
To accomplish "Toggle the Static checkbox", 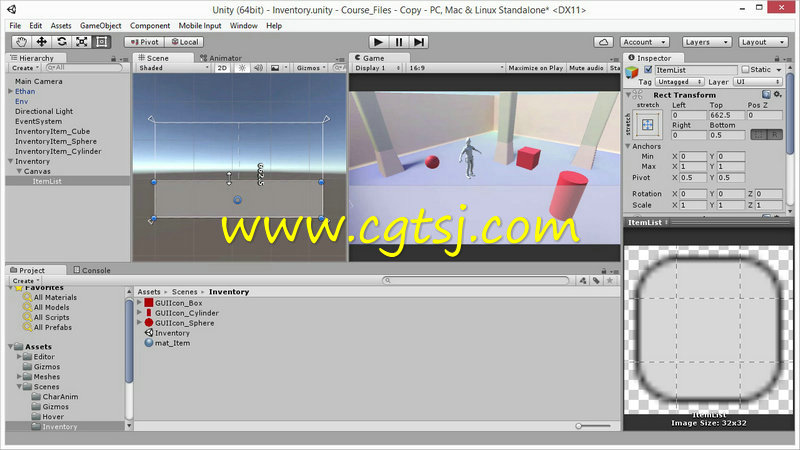I will point(745,69).
